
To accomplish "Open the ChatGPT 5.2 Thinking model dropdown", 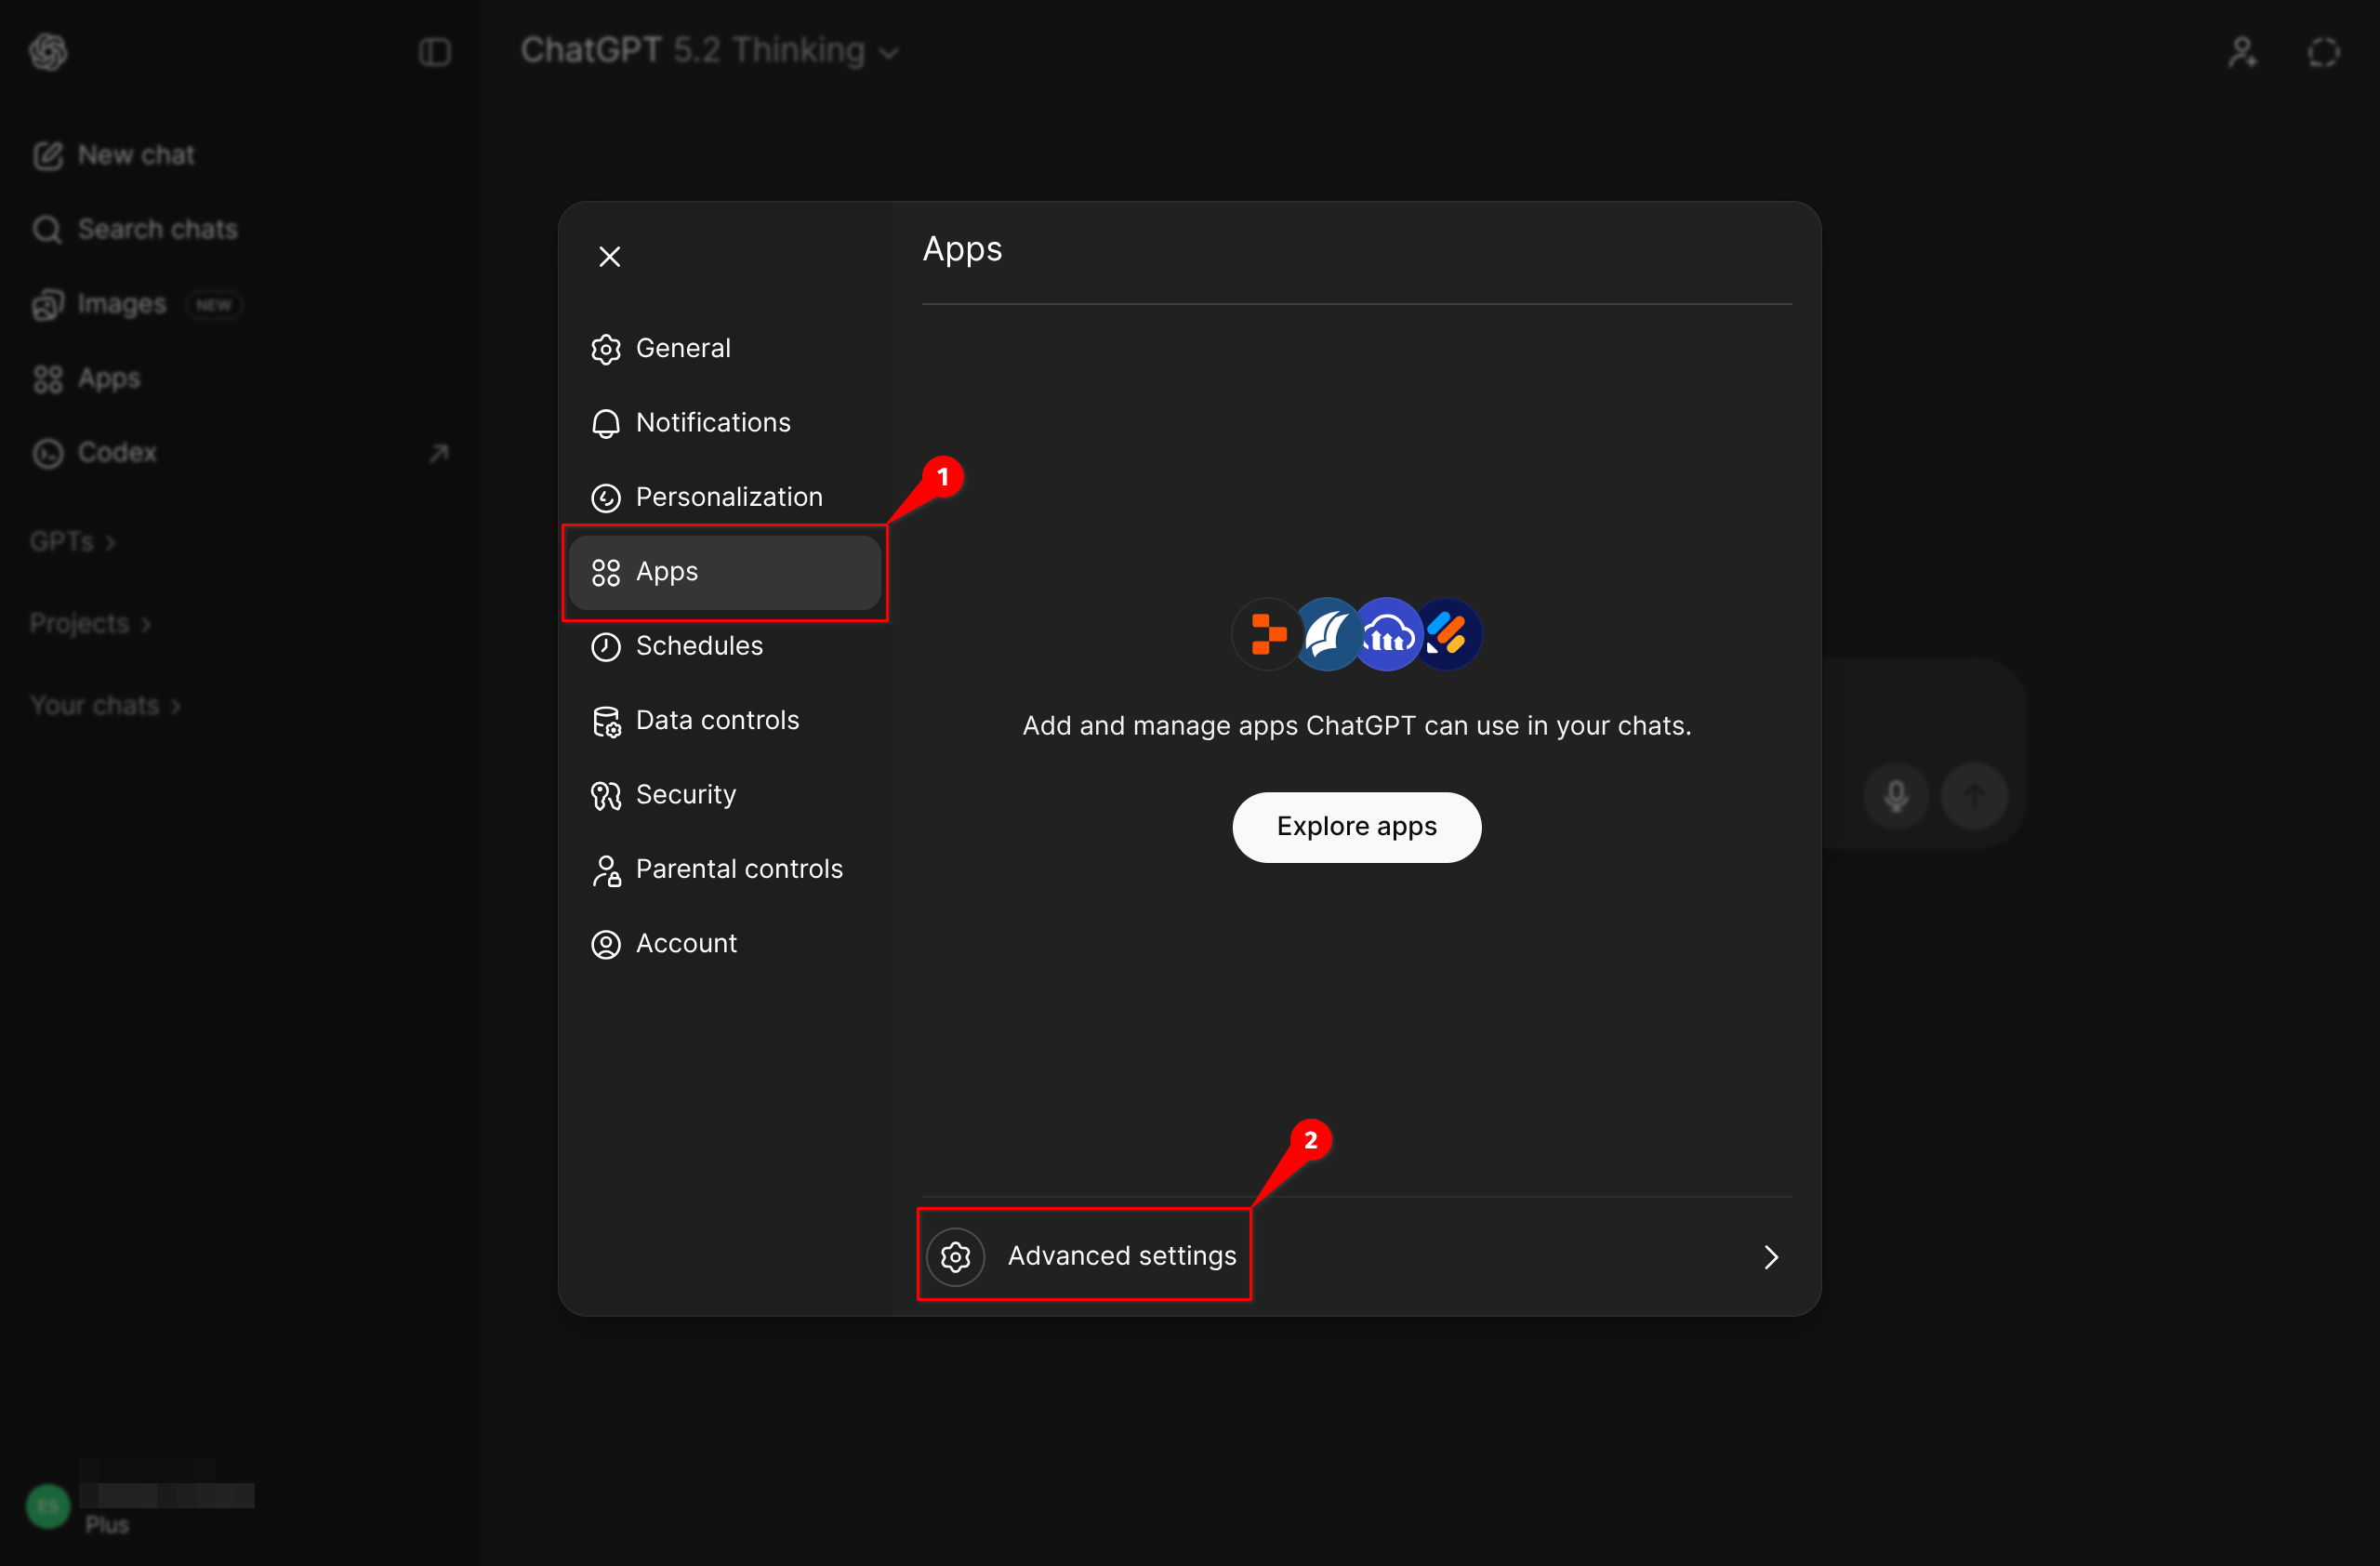I will click(710, 51).
